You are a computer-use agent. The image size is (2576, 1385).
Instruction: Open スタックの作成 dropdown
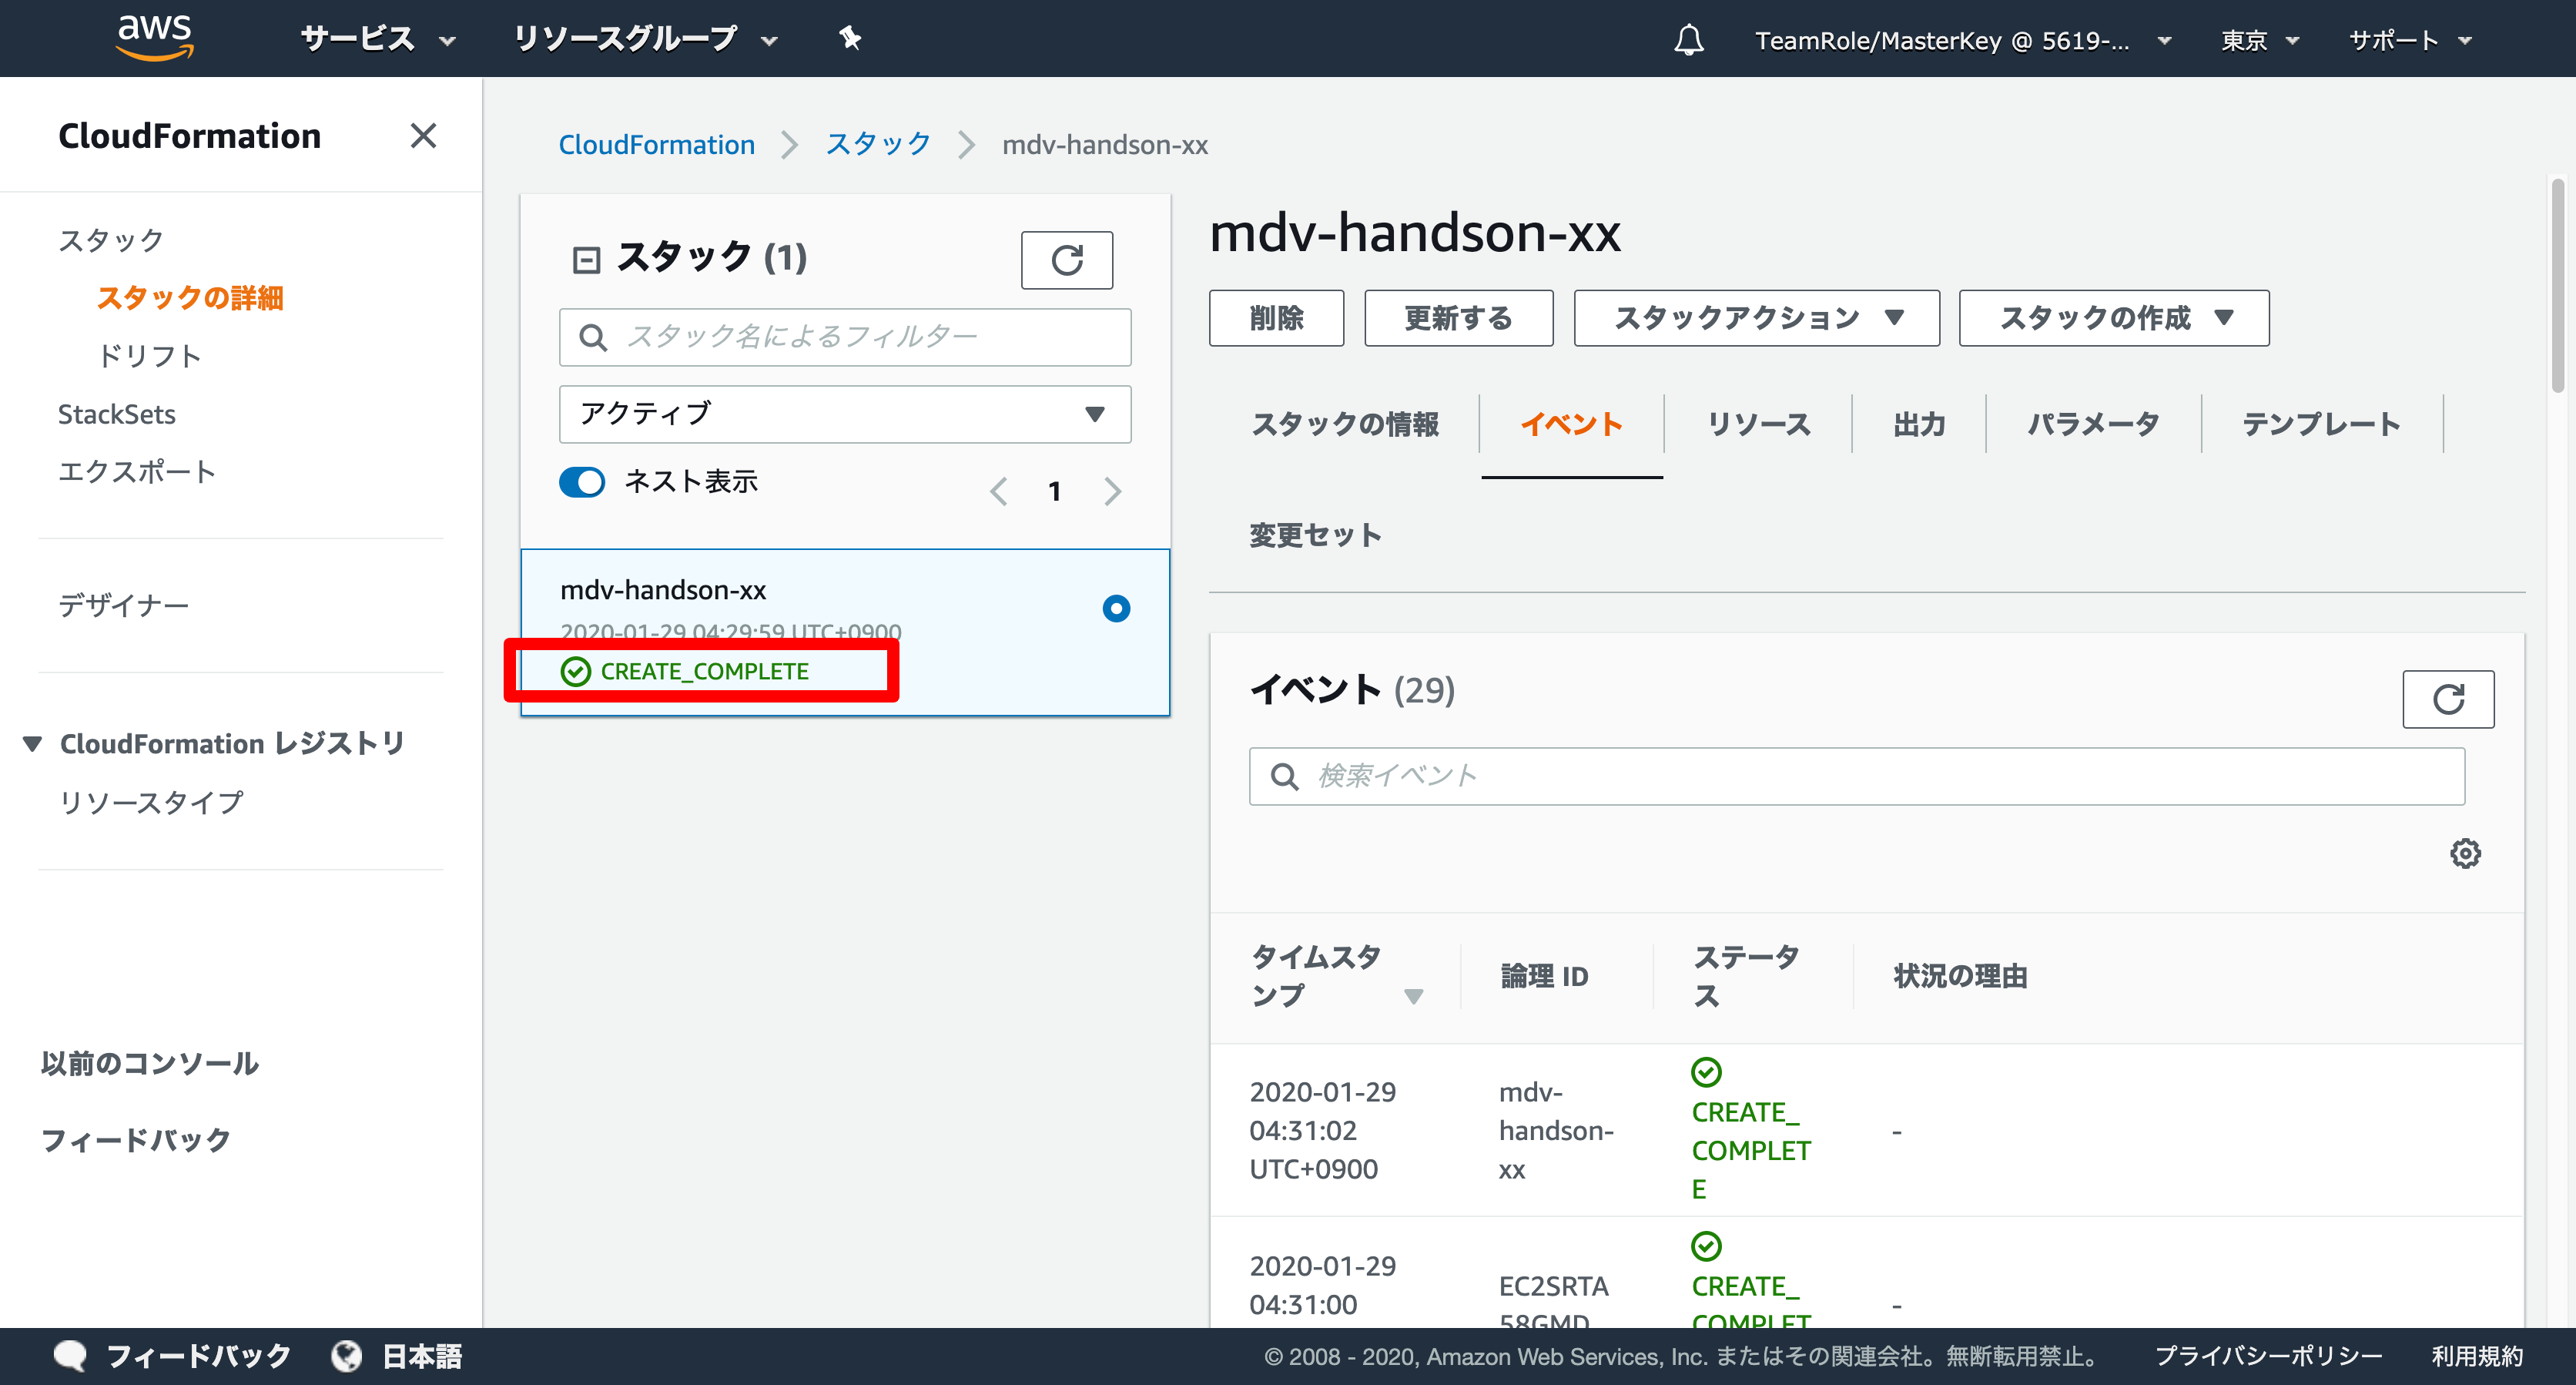click(x=2113, y=318)
